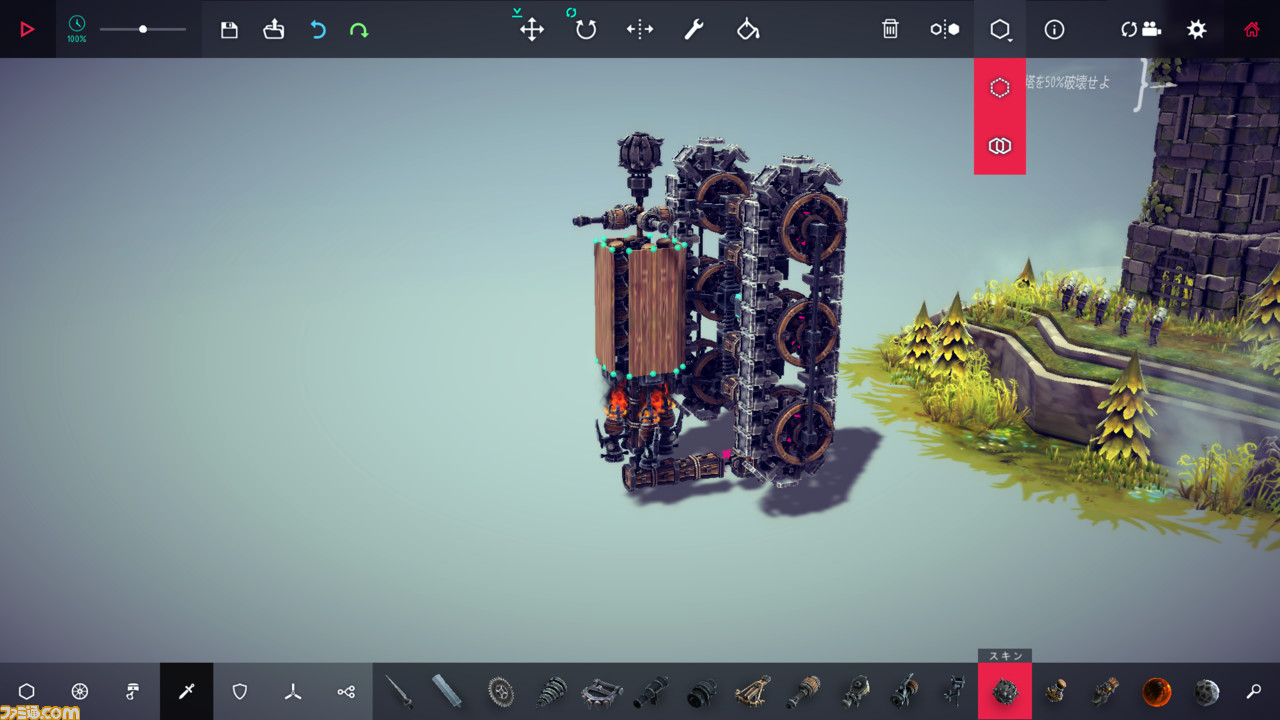Undo the last action with the blue arrow
1280x720 pixels.
coord(318,30)
